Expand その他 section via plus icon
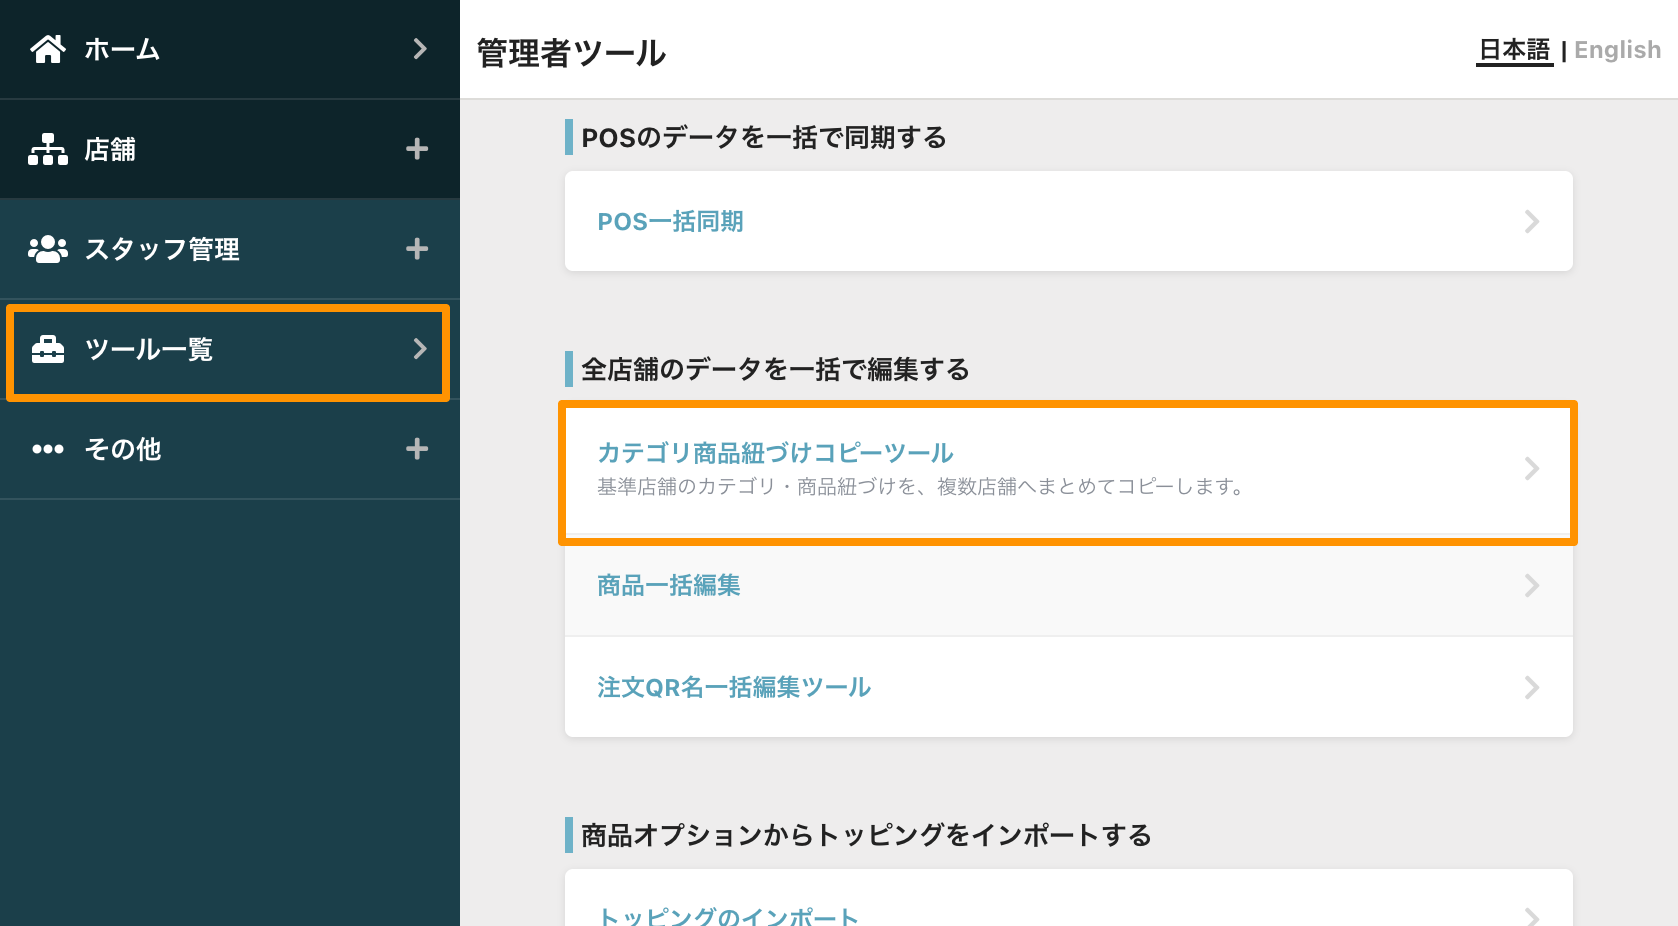The height and width of the screenshot is (926, 1678). 417,449
